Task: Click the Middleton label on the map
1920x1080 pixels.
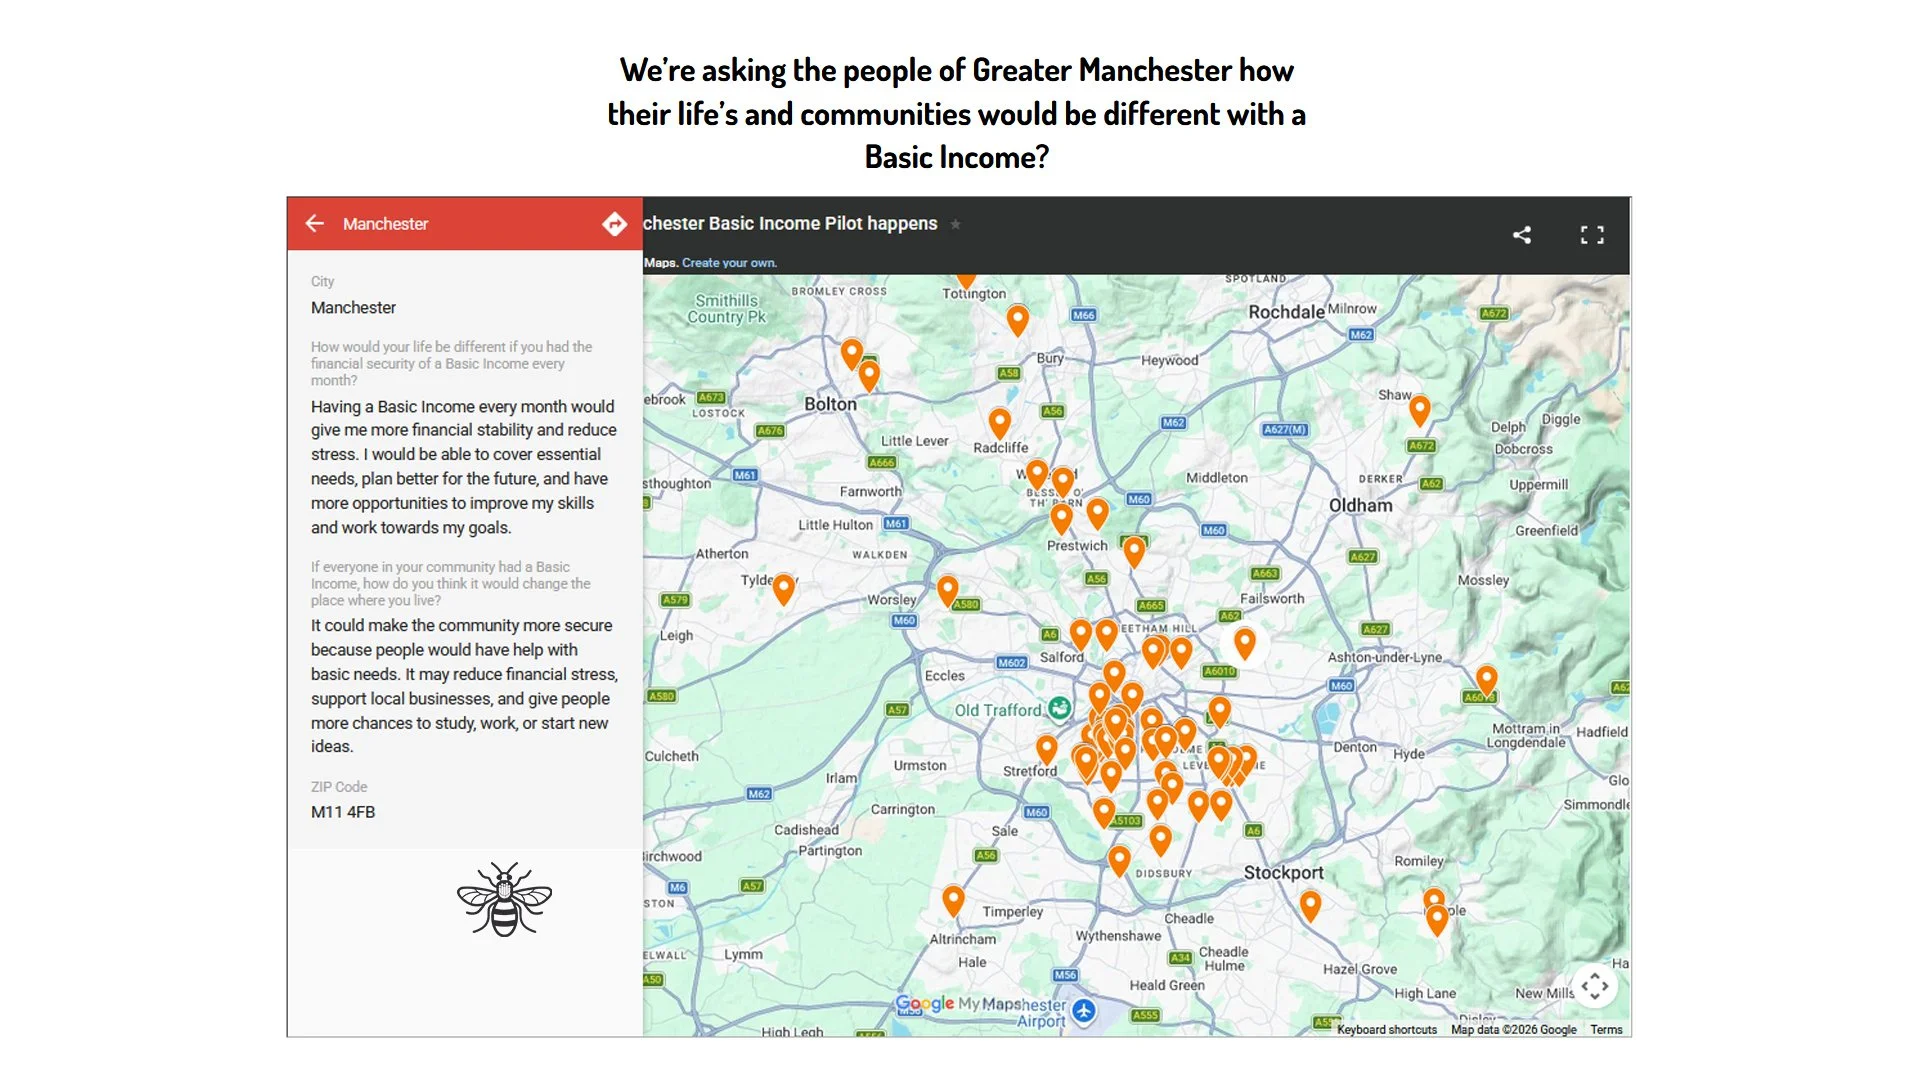Action: click(1217, 478)
